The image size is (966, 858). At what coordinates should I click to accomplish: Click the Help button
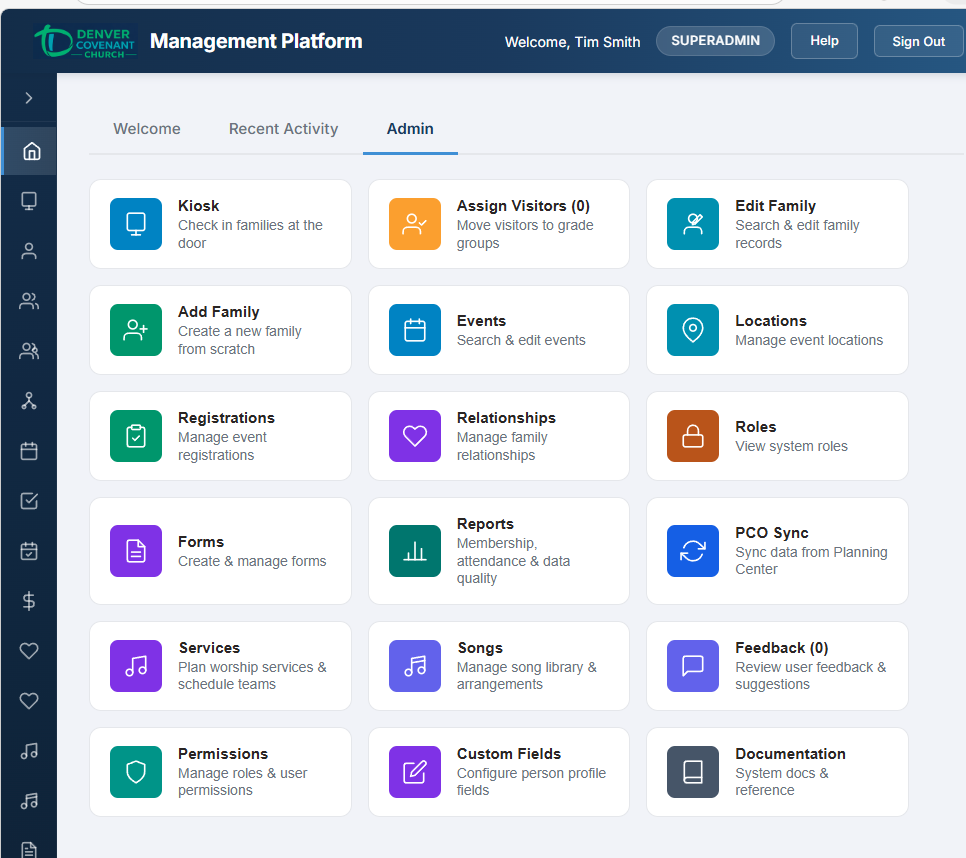823,40
